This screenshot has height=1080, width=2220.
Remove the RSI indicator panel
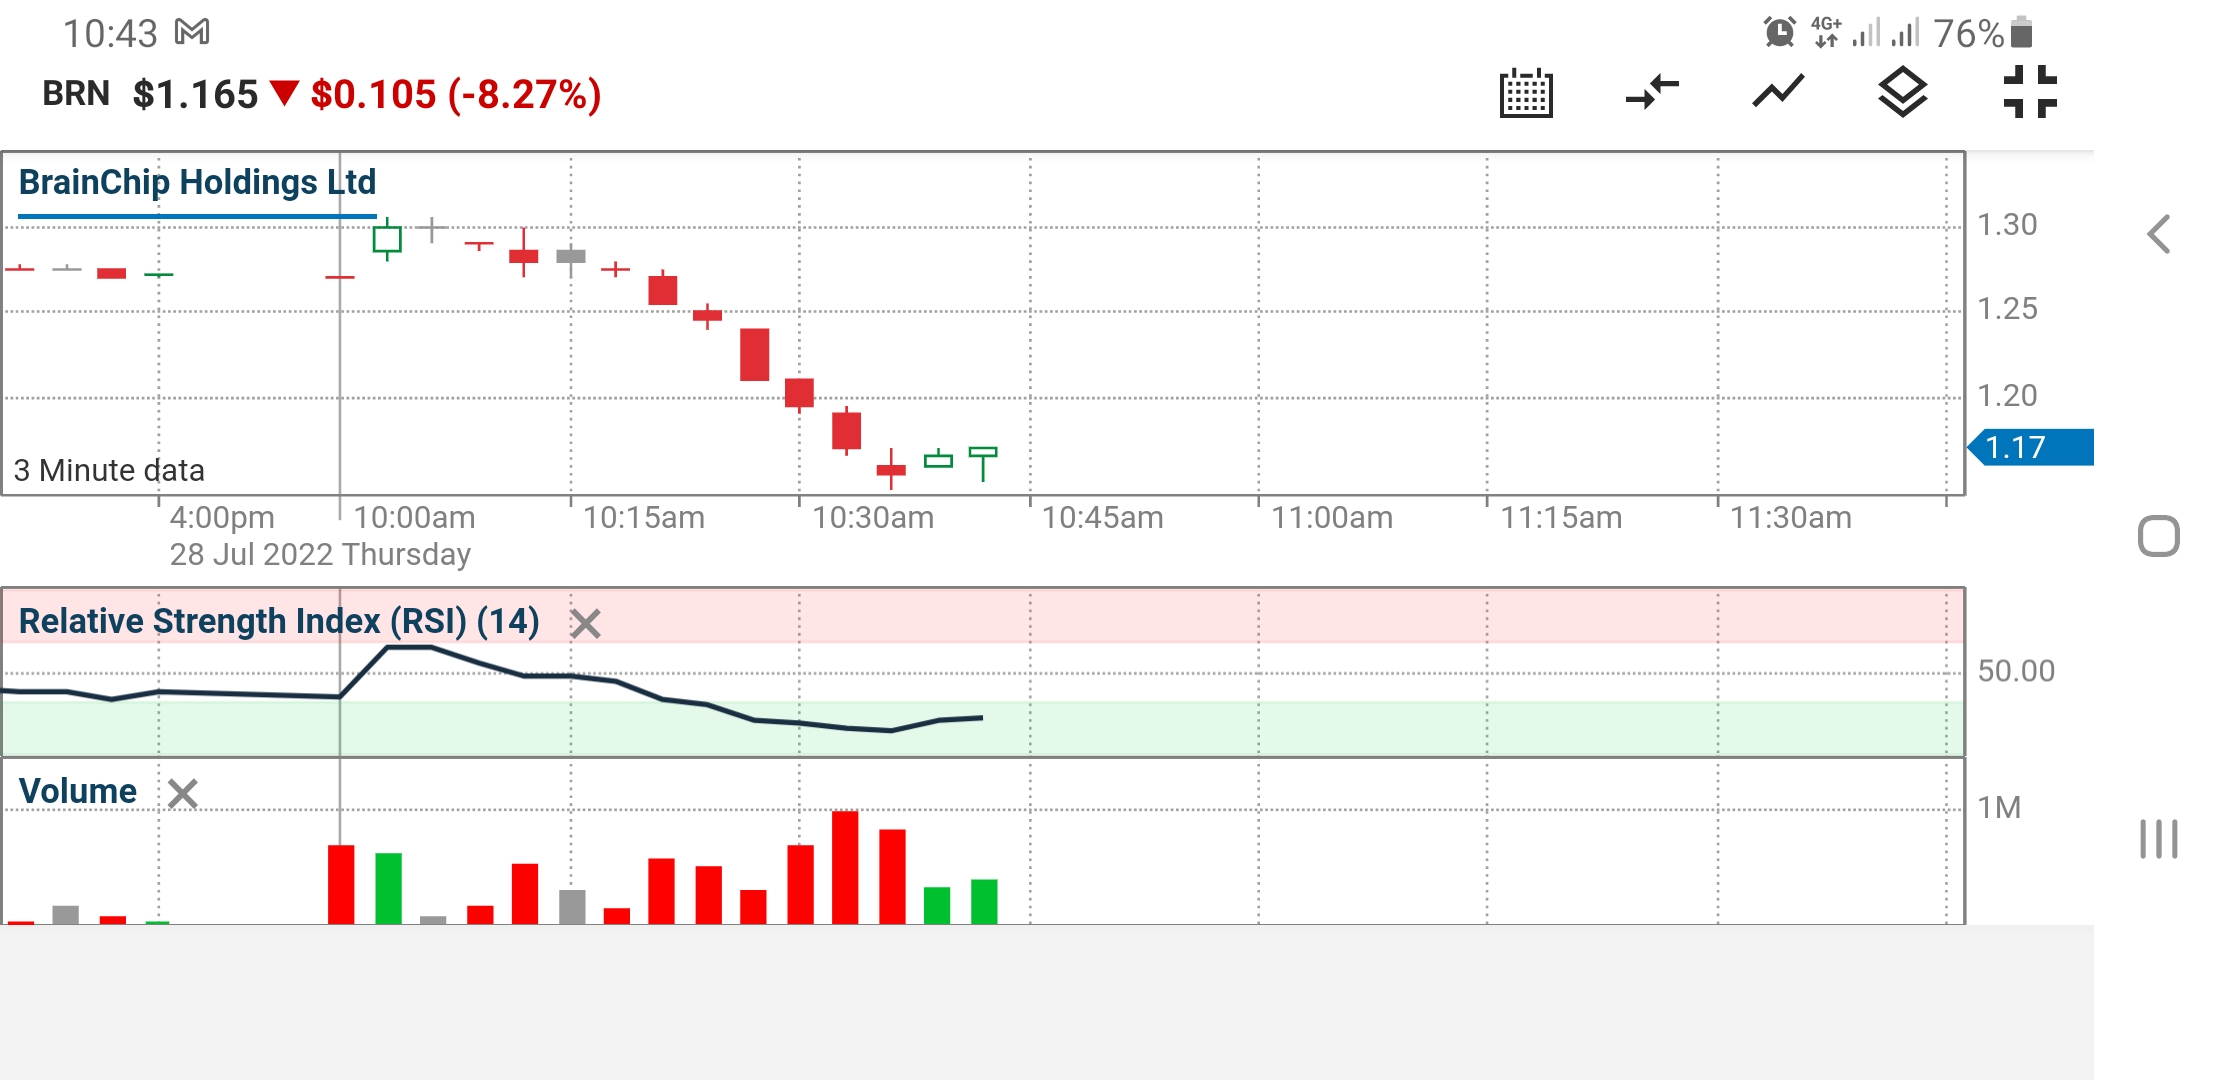pyautogui.click(x=585, y=624)
